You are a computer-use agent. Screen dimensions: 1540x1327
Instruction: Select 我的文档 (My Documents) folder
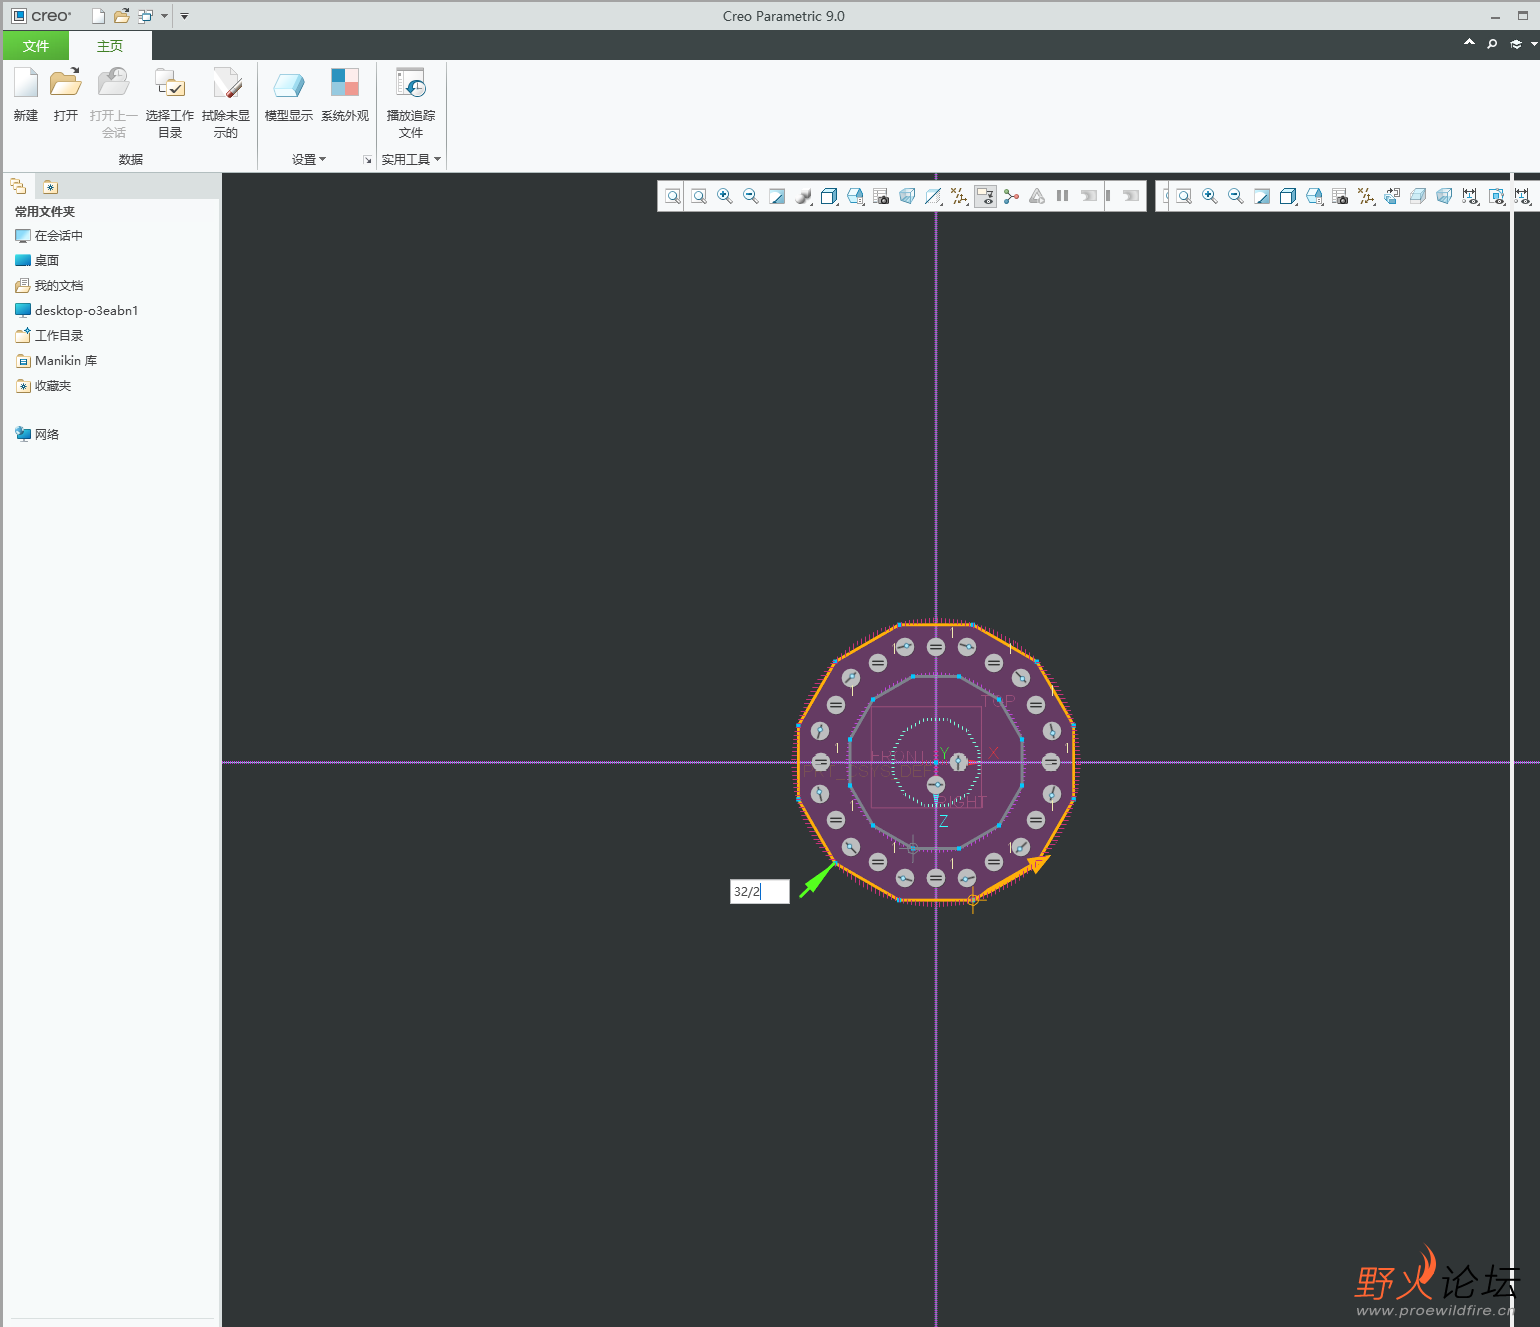(x=49, y=286)
